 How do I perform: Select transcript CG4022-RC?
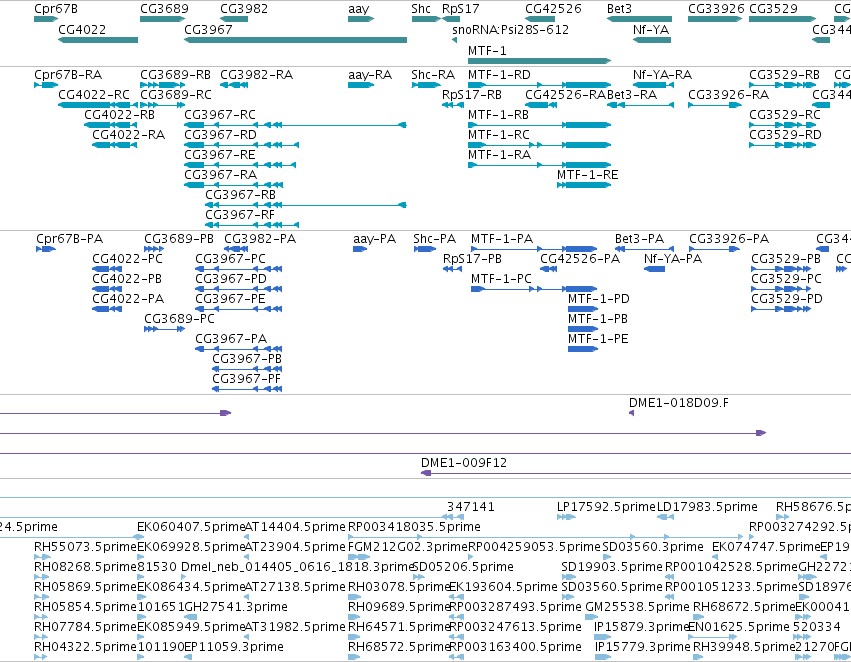click(94, 94)
